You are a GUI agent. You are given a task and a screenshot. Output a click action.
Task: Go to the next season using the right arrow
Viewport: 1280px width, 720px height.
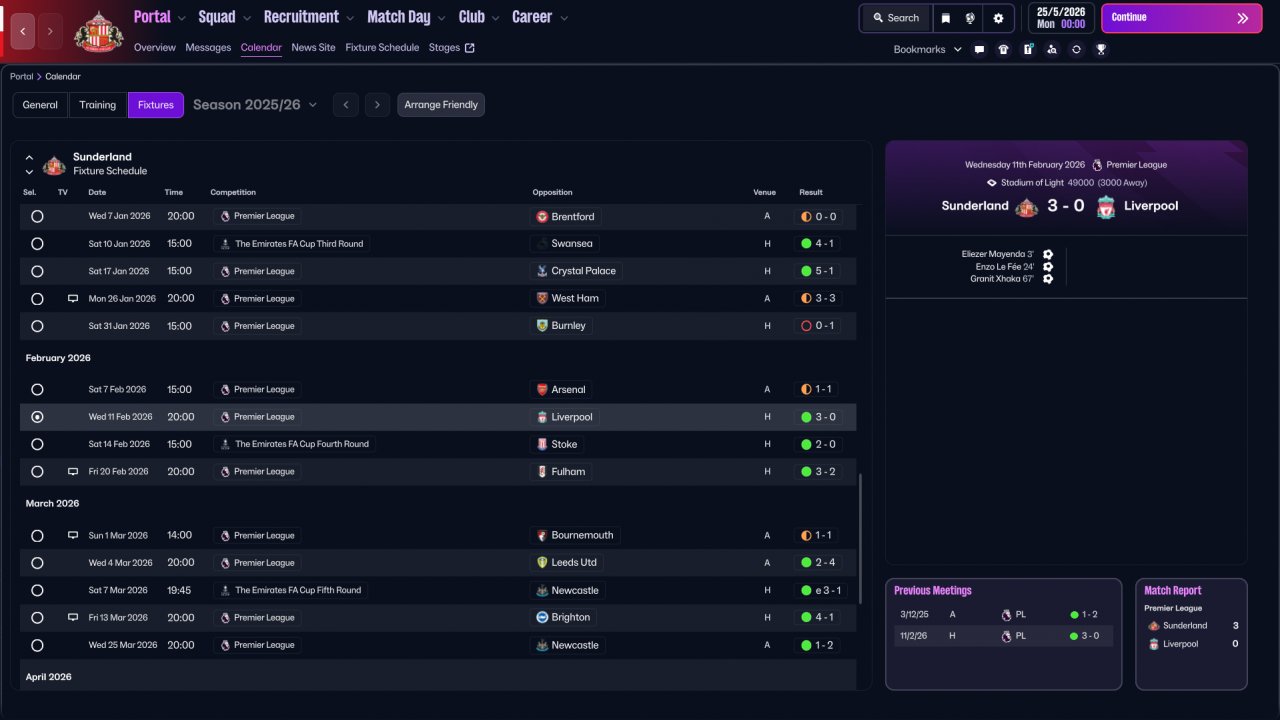coord(377,105)
